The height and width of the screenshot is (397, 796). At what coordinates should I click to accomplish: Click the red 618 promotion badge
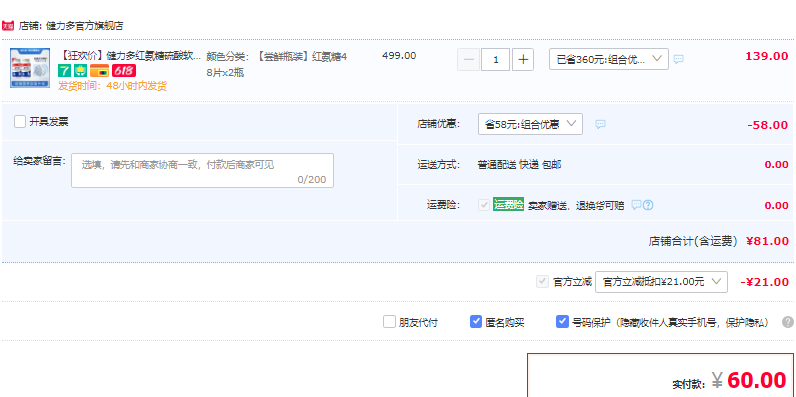124,71
